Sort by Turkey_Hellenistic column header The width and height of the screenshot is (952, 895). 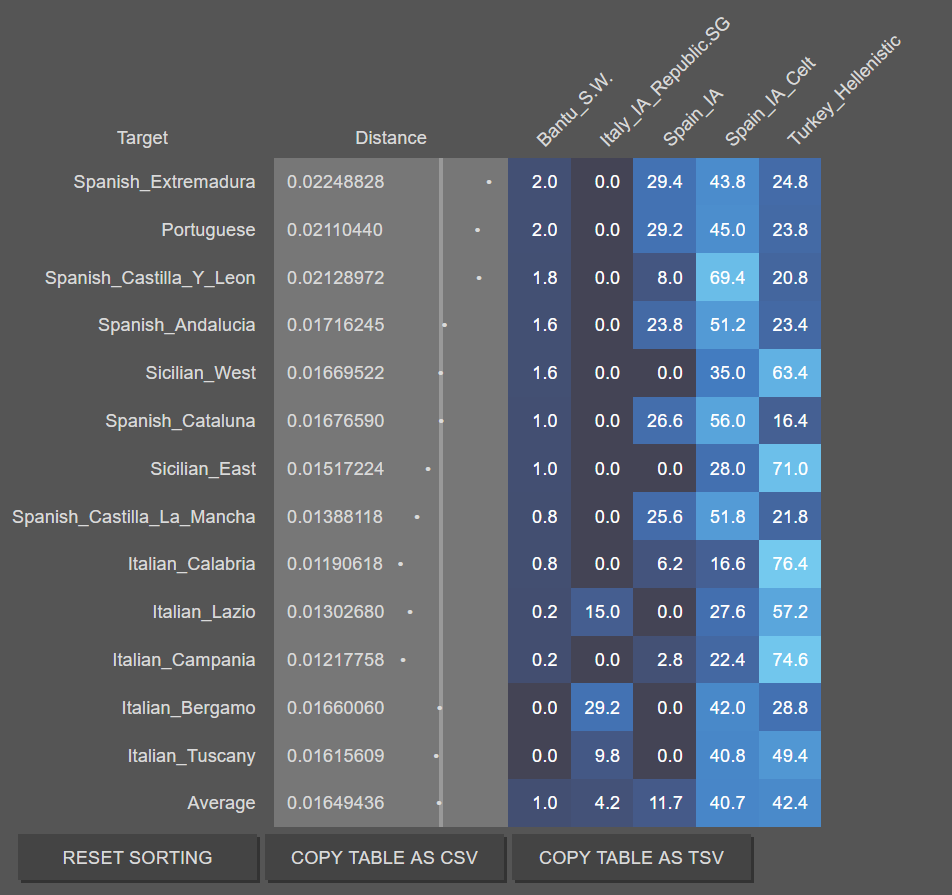pos(844,90)
